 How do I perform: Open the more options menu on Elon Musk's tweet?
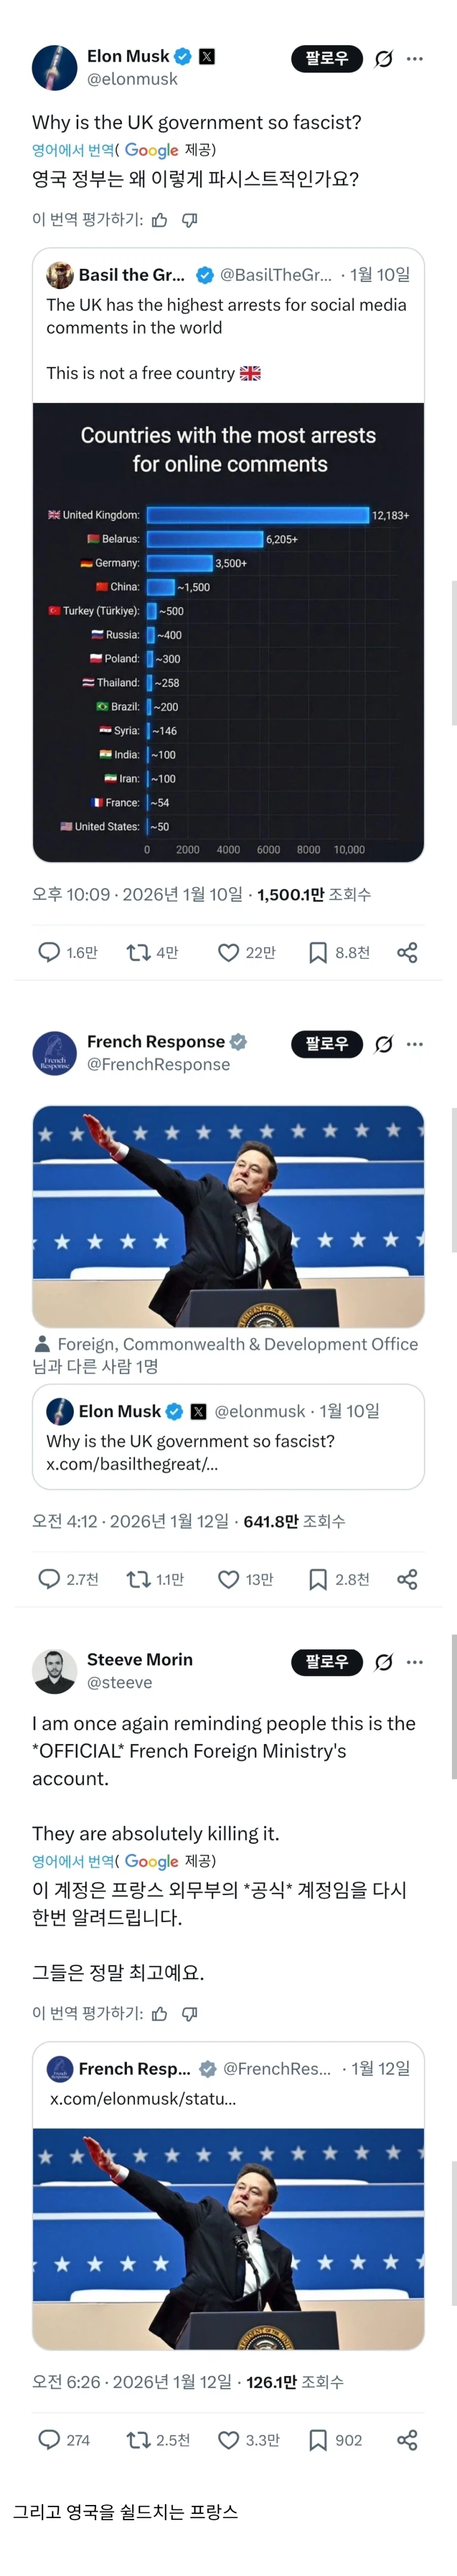(x=415, y=59)
